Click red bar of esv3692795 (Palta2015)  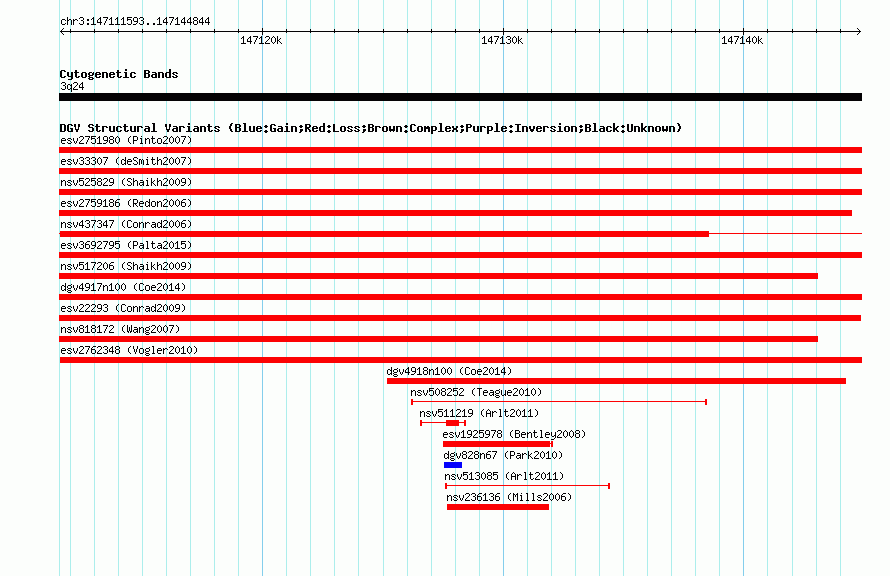[460, 255]
